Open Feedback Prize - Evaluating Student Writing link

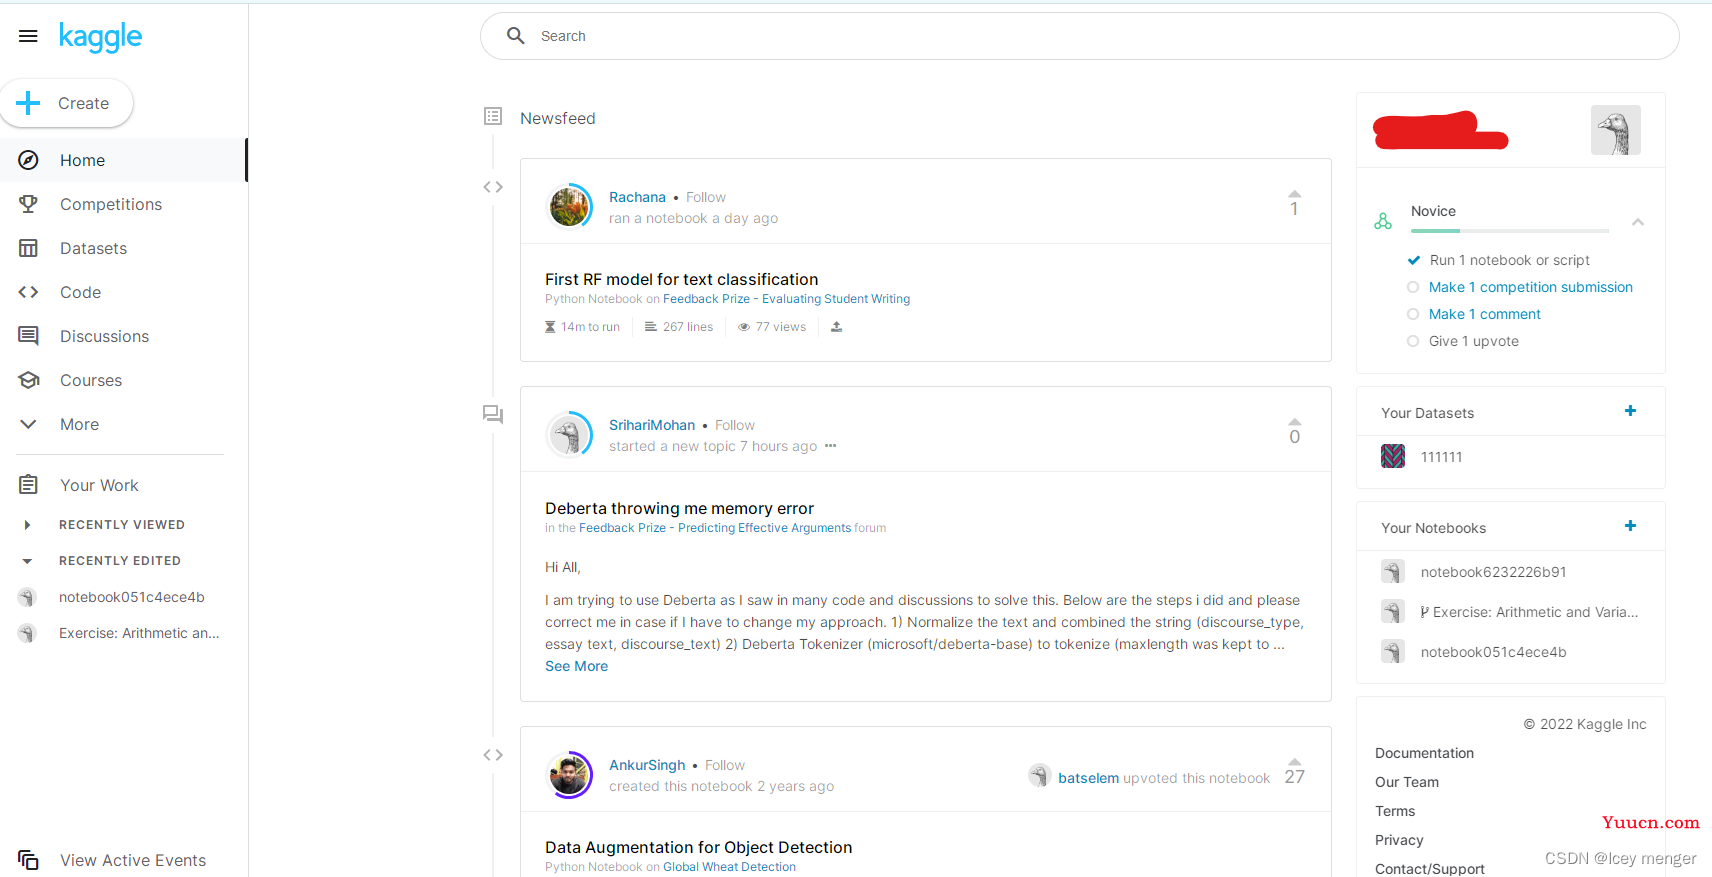pos(786,299)
